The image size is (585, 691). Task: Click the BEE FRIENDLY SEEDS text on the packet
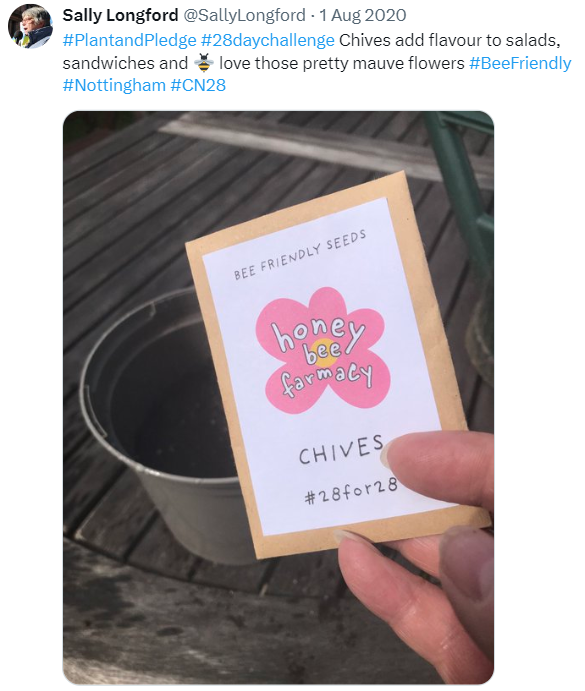click(300, 255)
